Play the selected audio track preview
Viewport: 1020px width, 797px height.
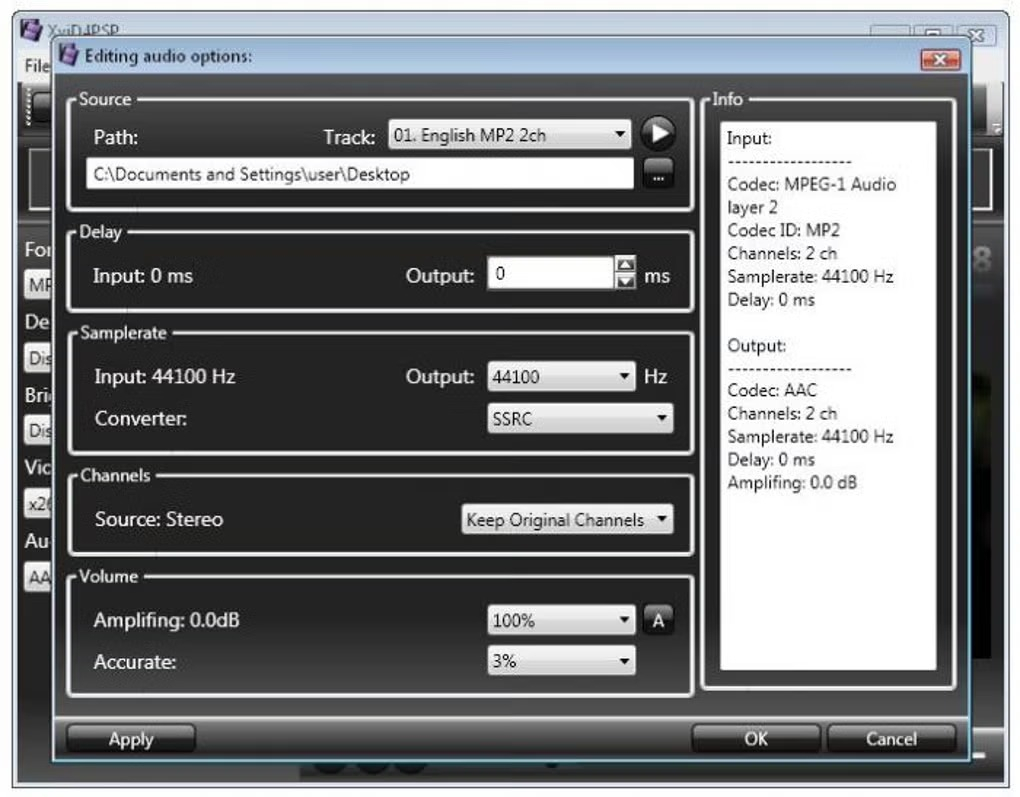tap(658, 133)
